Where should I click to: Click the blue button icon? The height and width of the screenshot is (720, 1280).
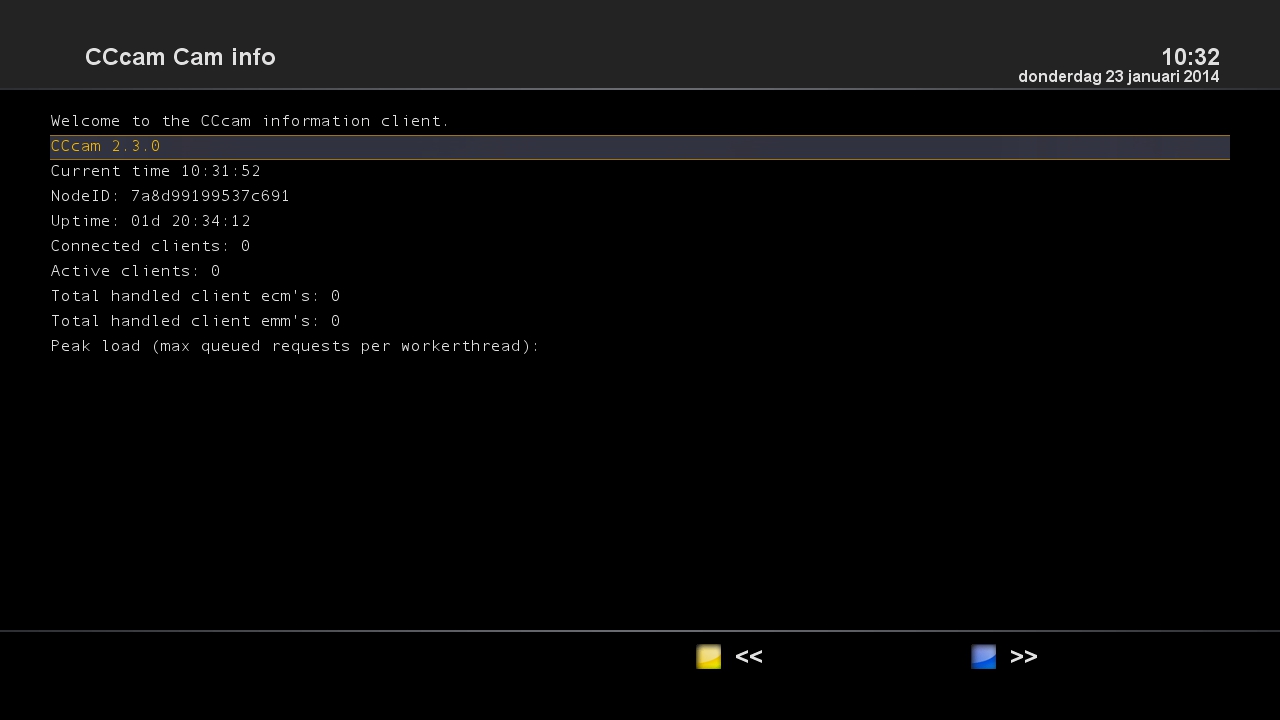(x=984, y=657)
